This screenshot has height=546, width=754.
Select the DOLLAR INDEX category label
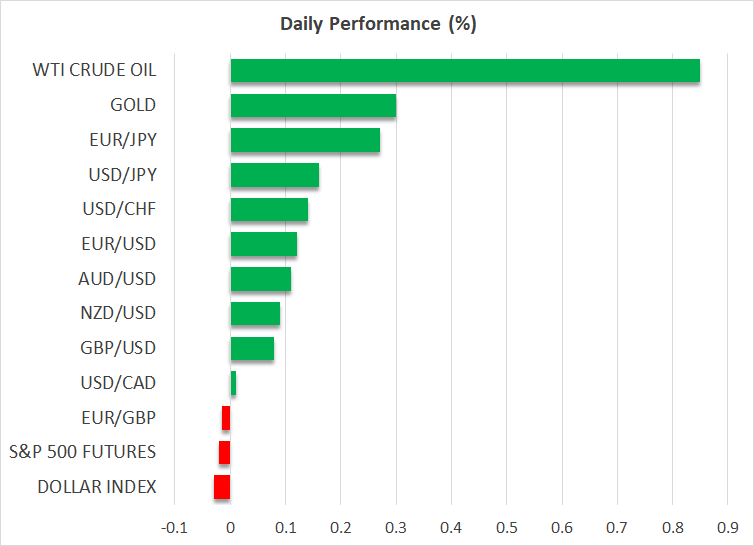point(97,487)
